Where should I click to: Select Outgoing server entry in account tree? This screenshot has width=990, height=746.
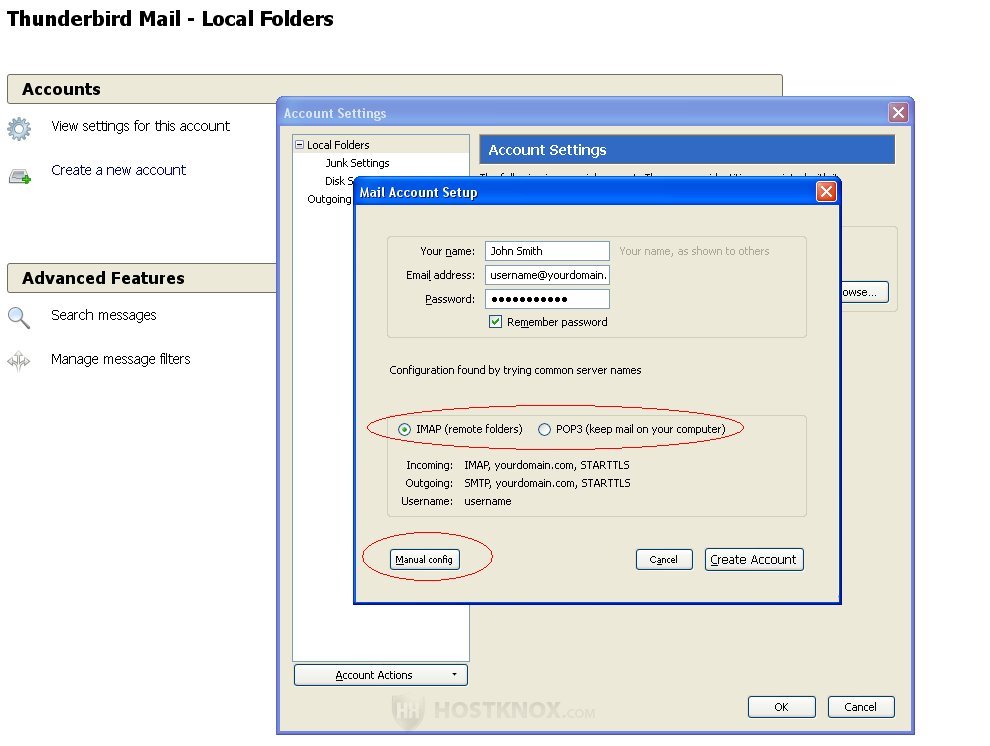coord(329,199)
